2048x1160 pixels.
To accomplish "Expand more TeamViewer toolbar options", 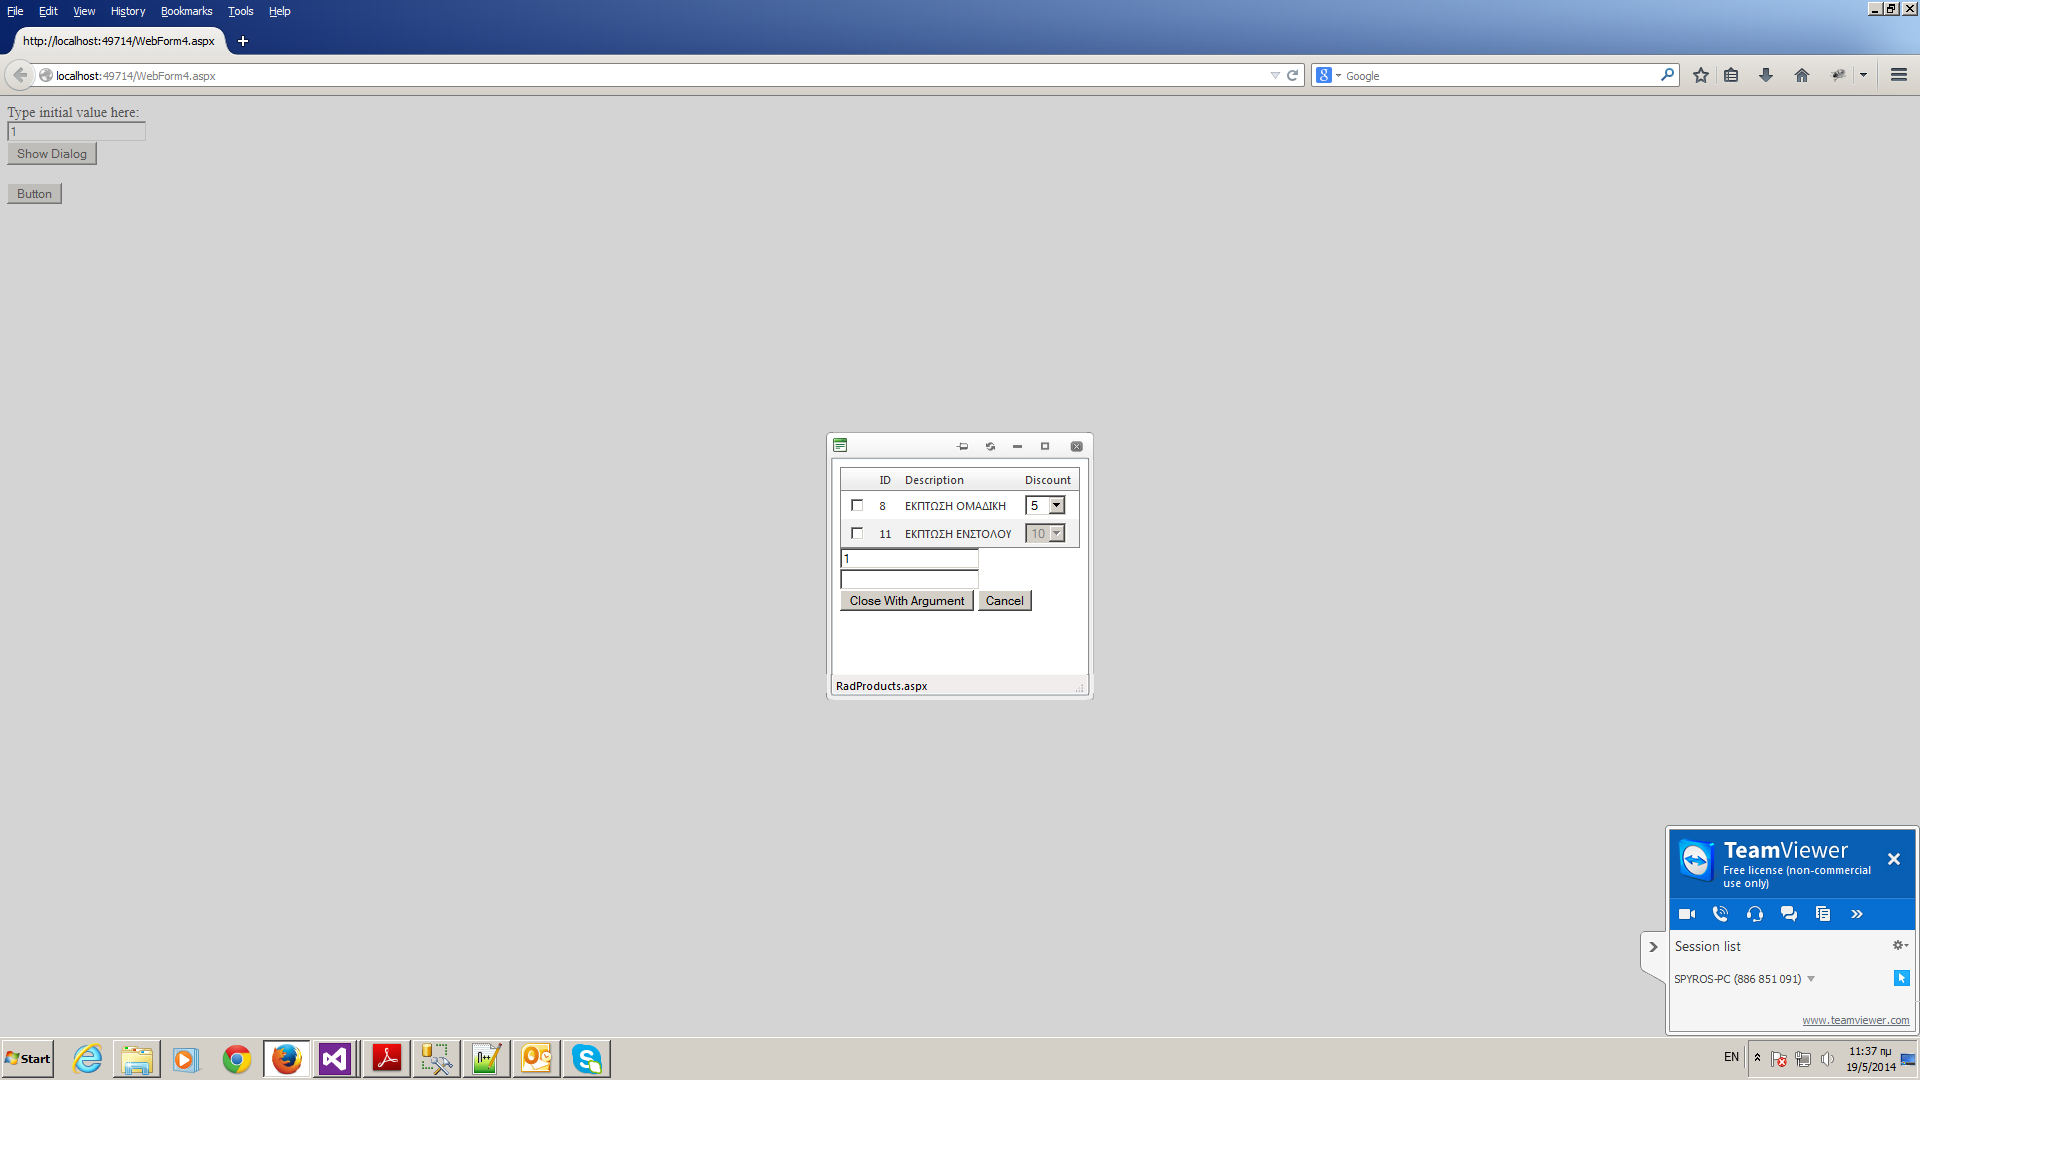I will coord(1857,914).
